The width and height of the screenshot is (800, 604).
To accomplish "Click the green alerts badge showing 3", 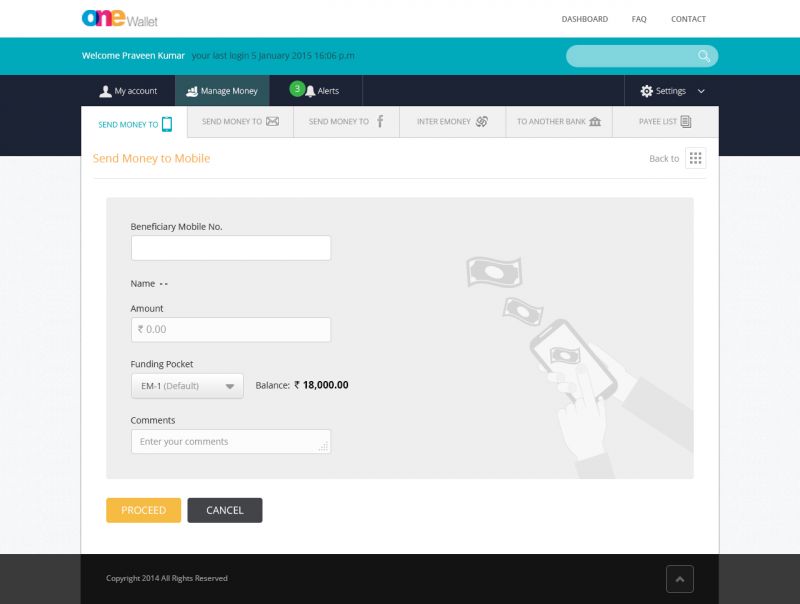I will tap(297, 89).
